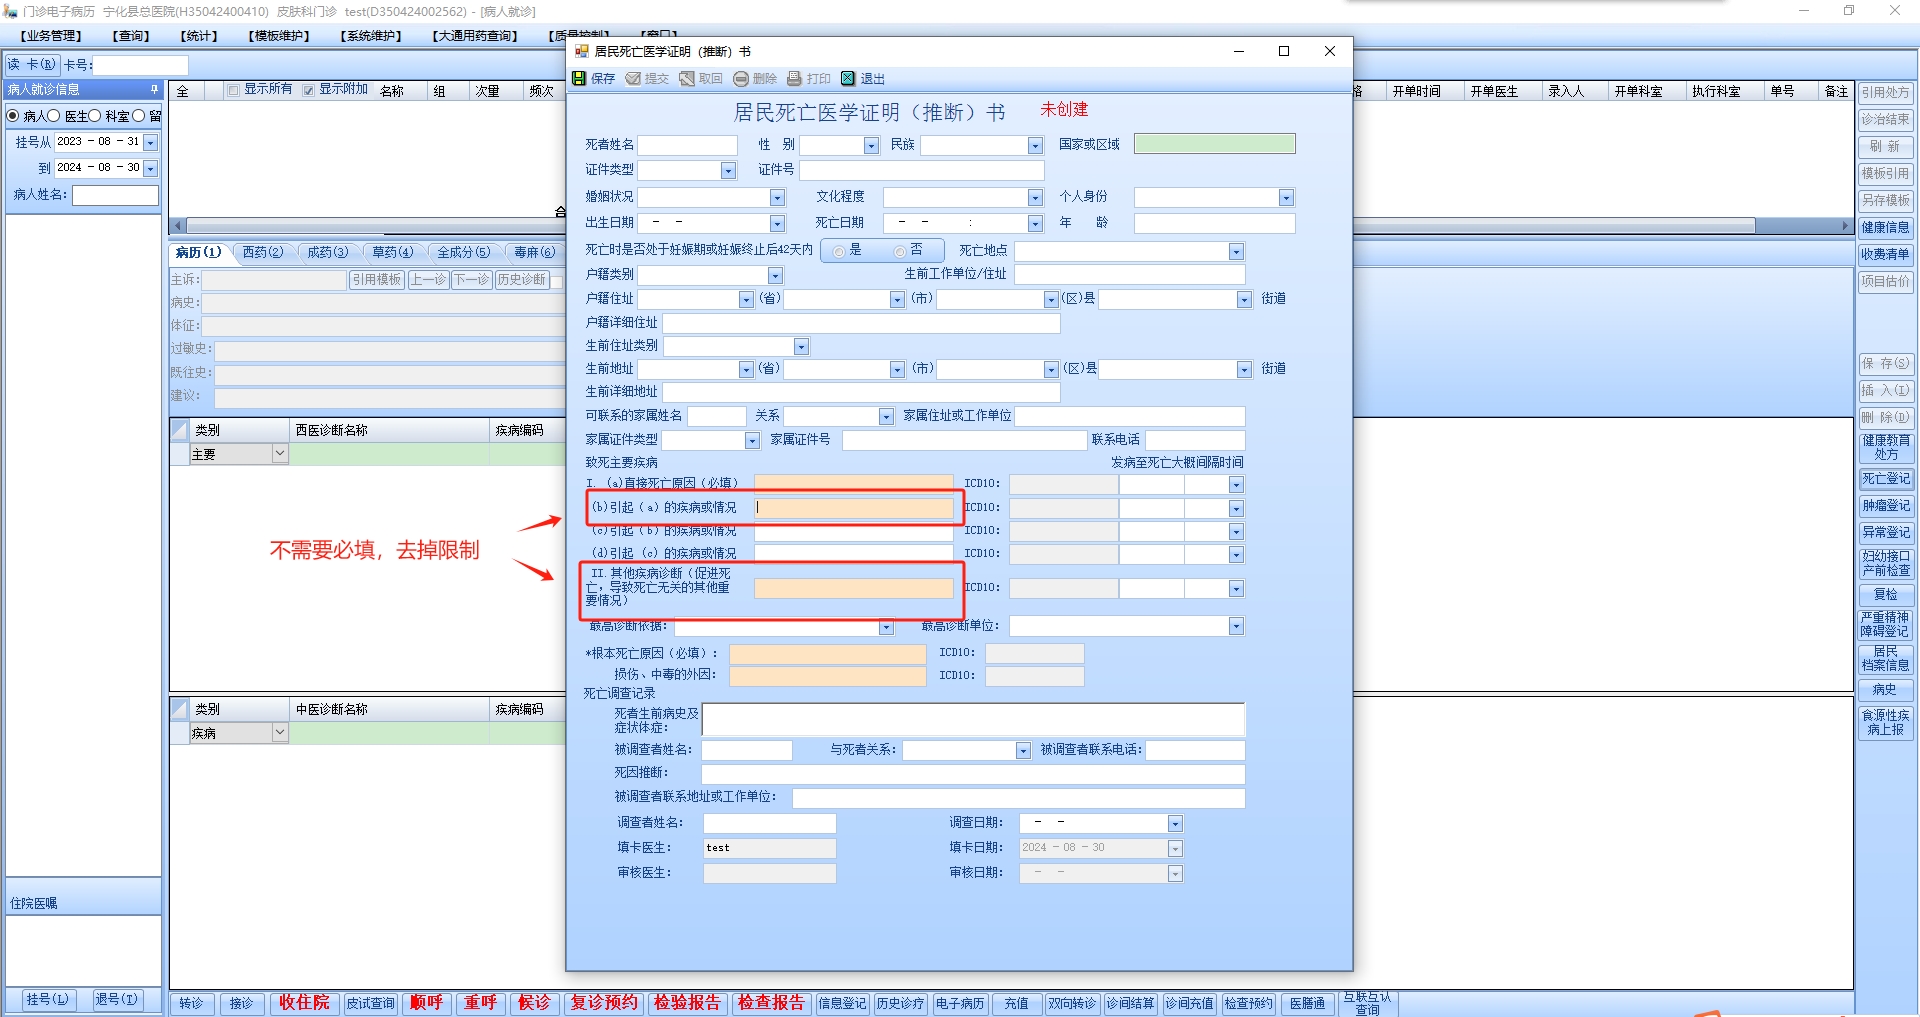Click the Print (打印) printer icon
The image size is (1920, 1017).
pyautogui.click(x=795, y=78)
